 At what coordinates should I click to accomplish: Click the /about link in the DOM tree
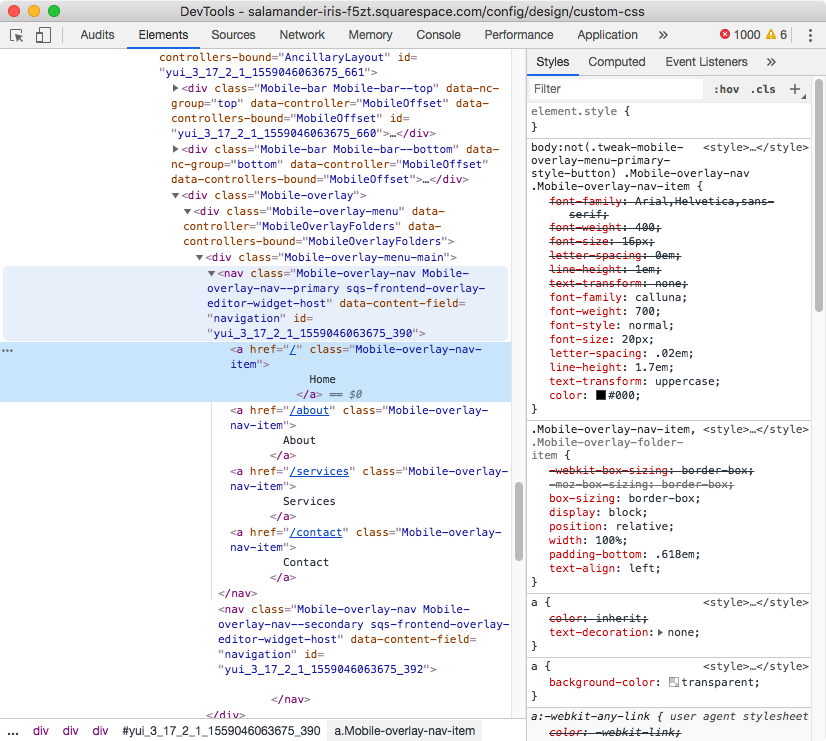click(310, 410)
